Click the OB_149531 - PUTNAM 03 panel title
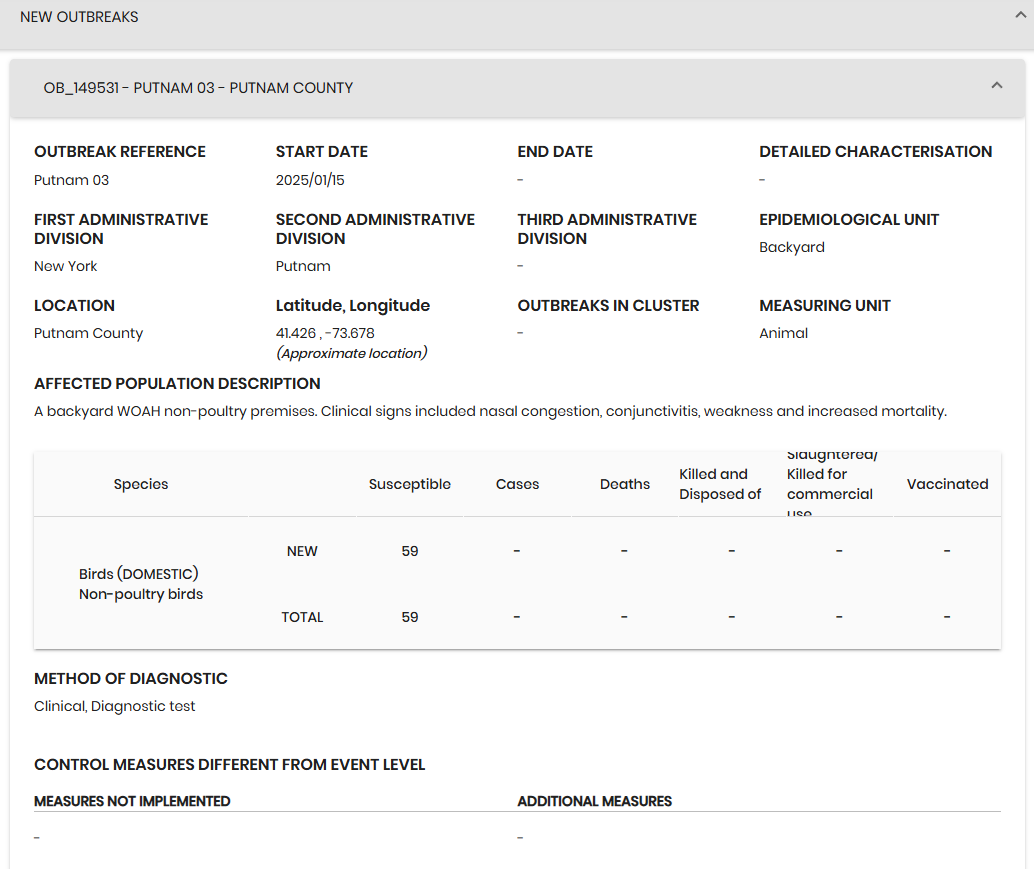Viewport: 1034px width, 869px height. tap(198, 88)
